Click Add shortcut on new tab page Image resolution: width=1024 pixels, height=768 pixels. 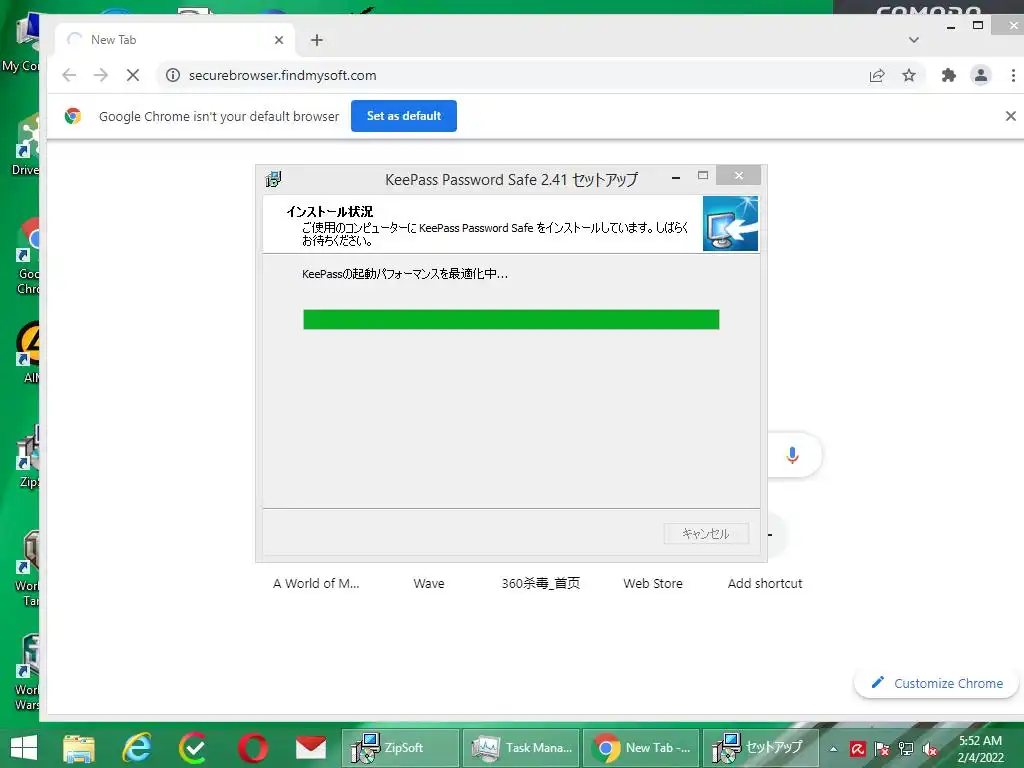[765, 583]
